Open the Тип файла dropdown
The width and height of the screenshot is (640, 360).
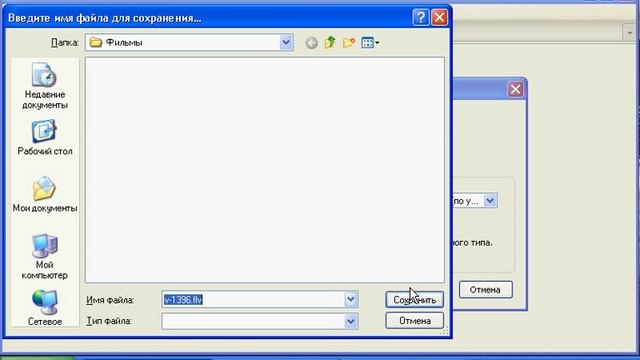coord(351,321)
